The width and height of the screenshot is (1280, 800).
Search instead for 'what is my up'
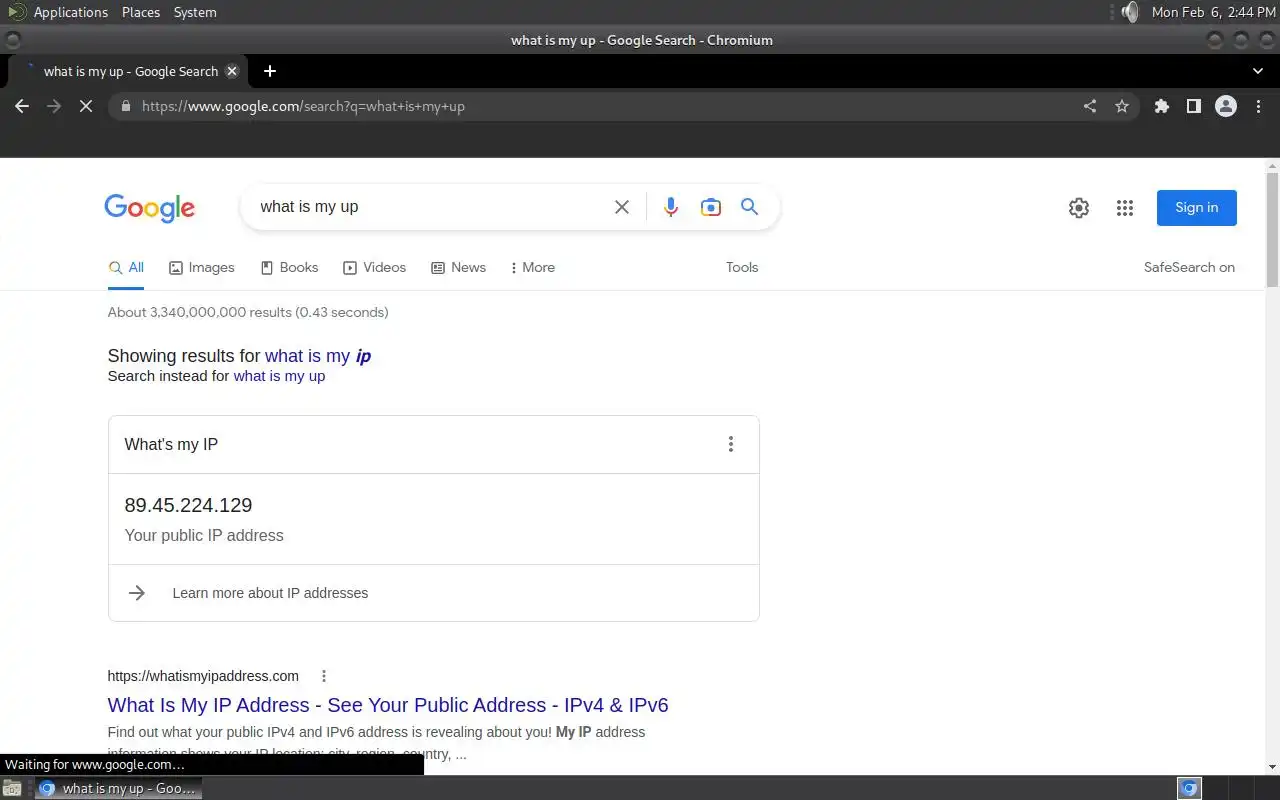point(279,376)
